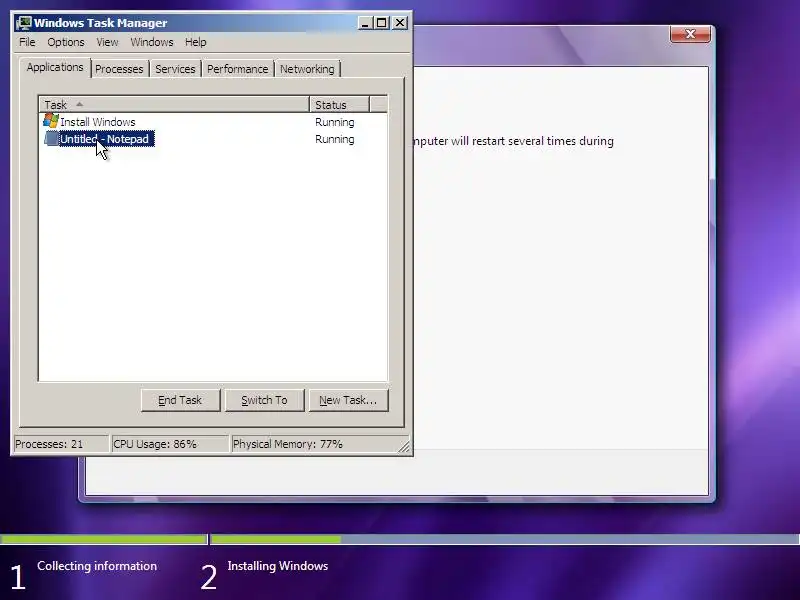Click the Processes: 21 status bar entry
Screen dimensions: 800x600
pos(60,444)
